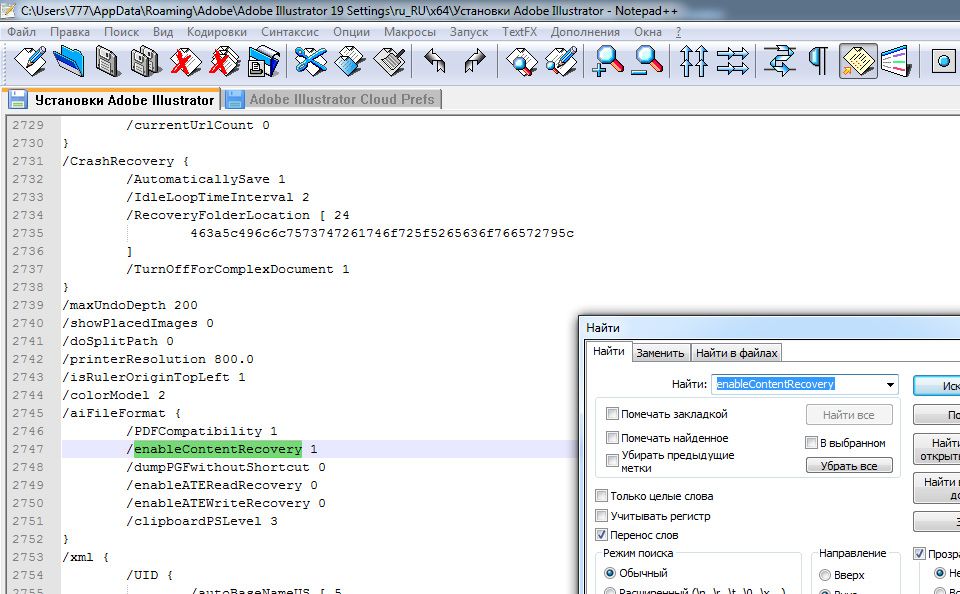Check the 'В выбранном' option

point(811,442)
